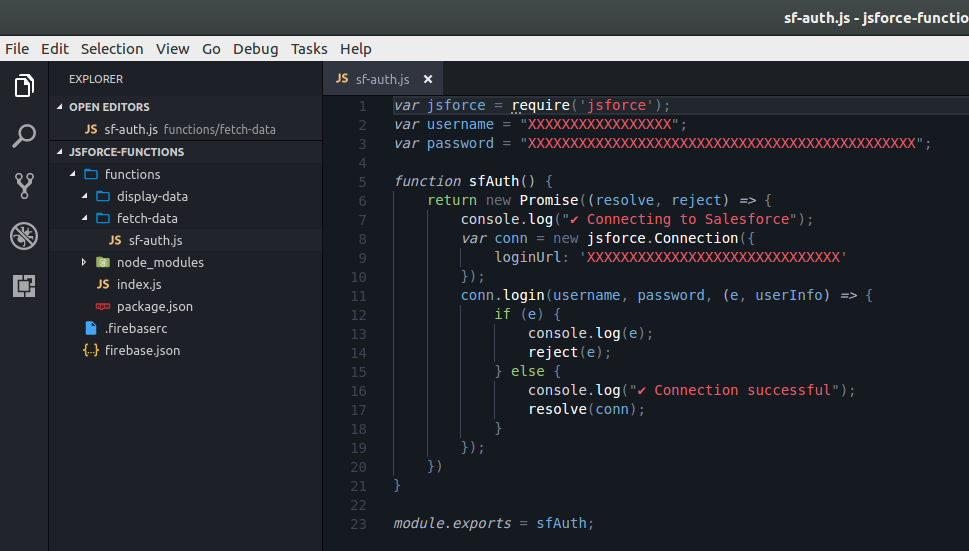
Task: Collapse the Open Editors section
Action: click(x=60, y=107)
